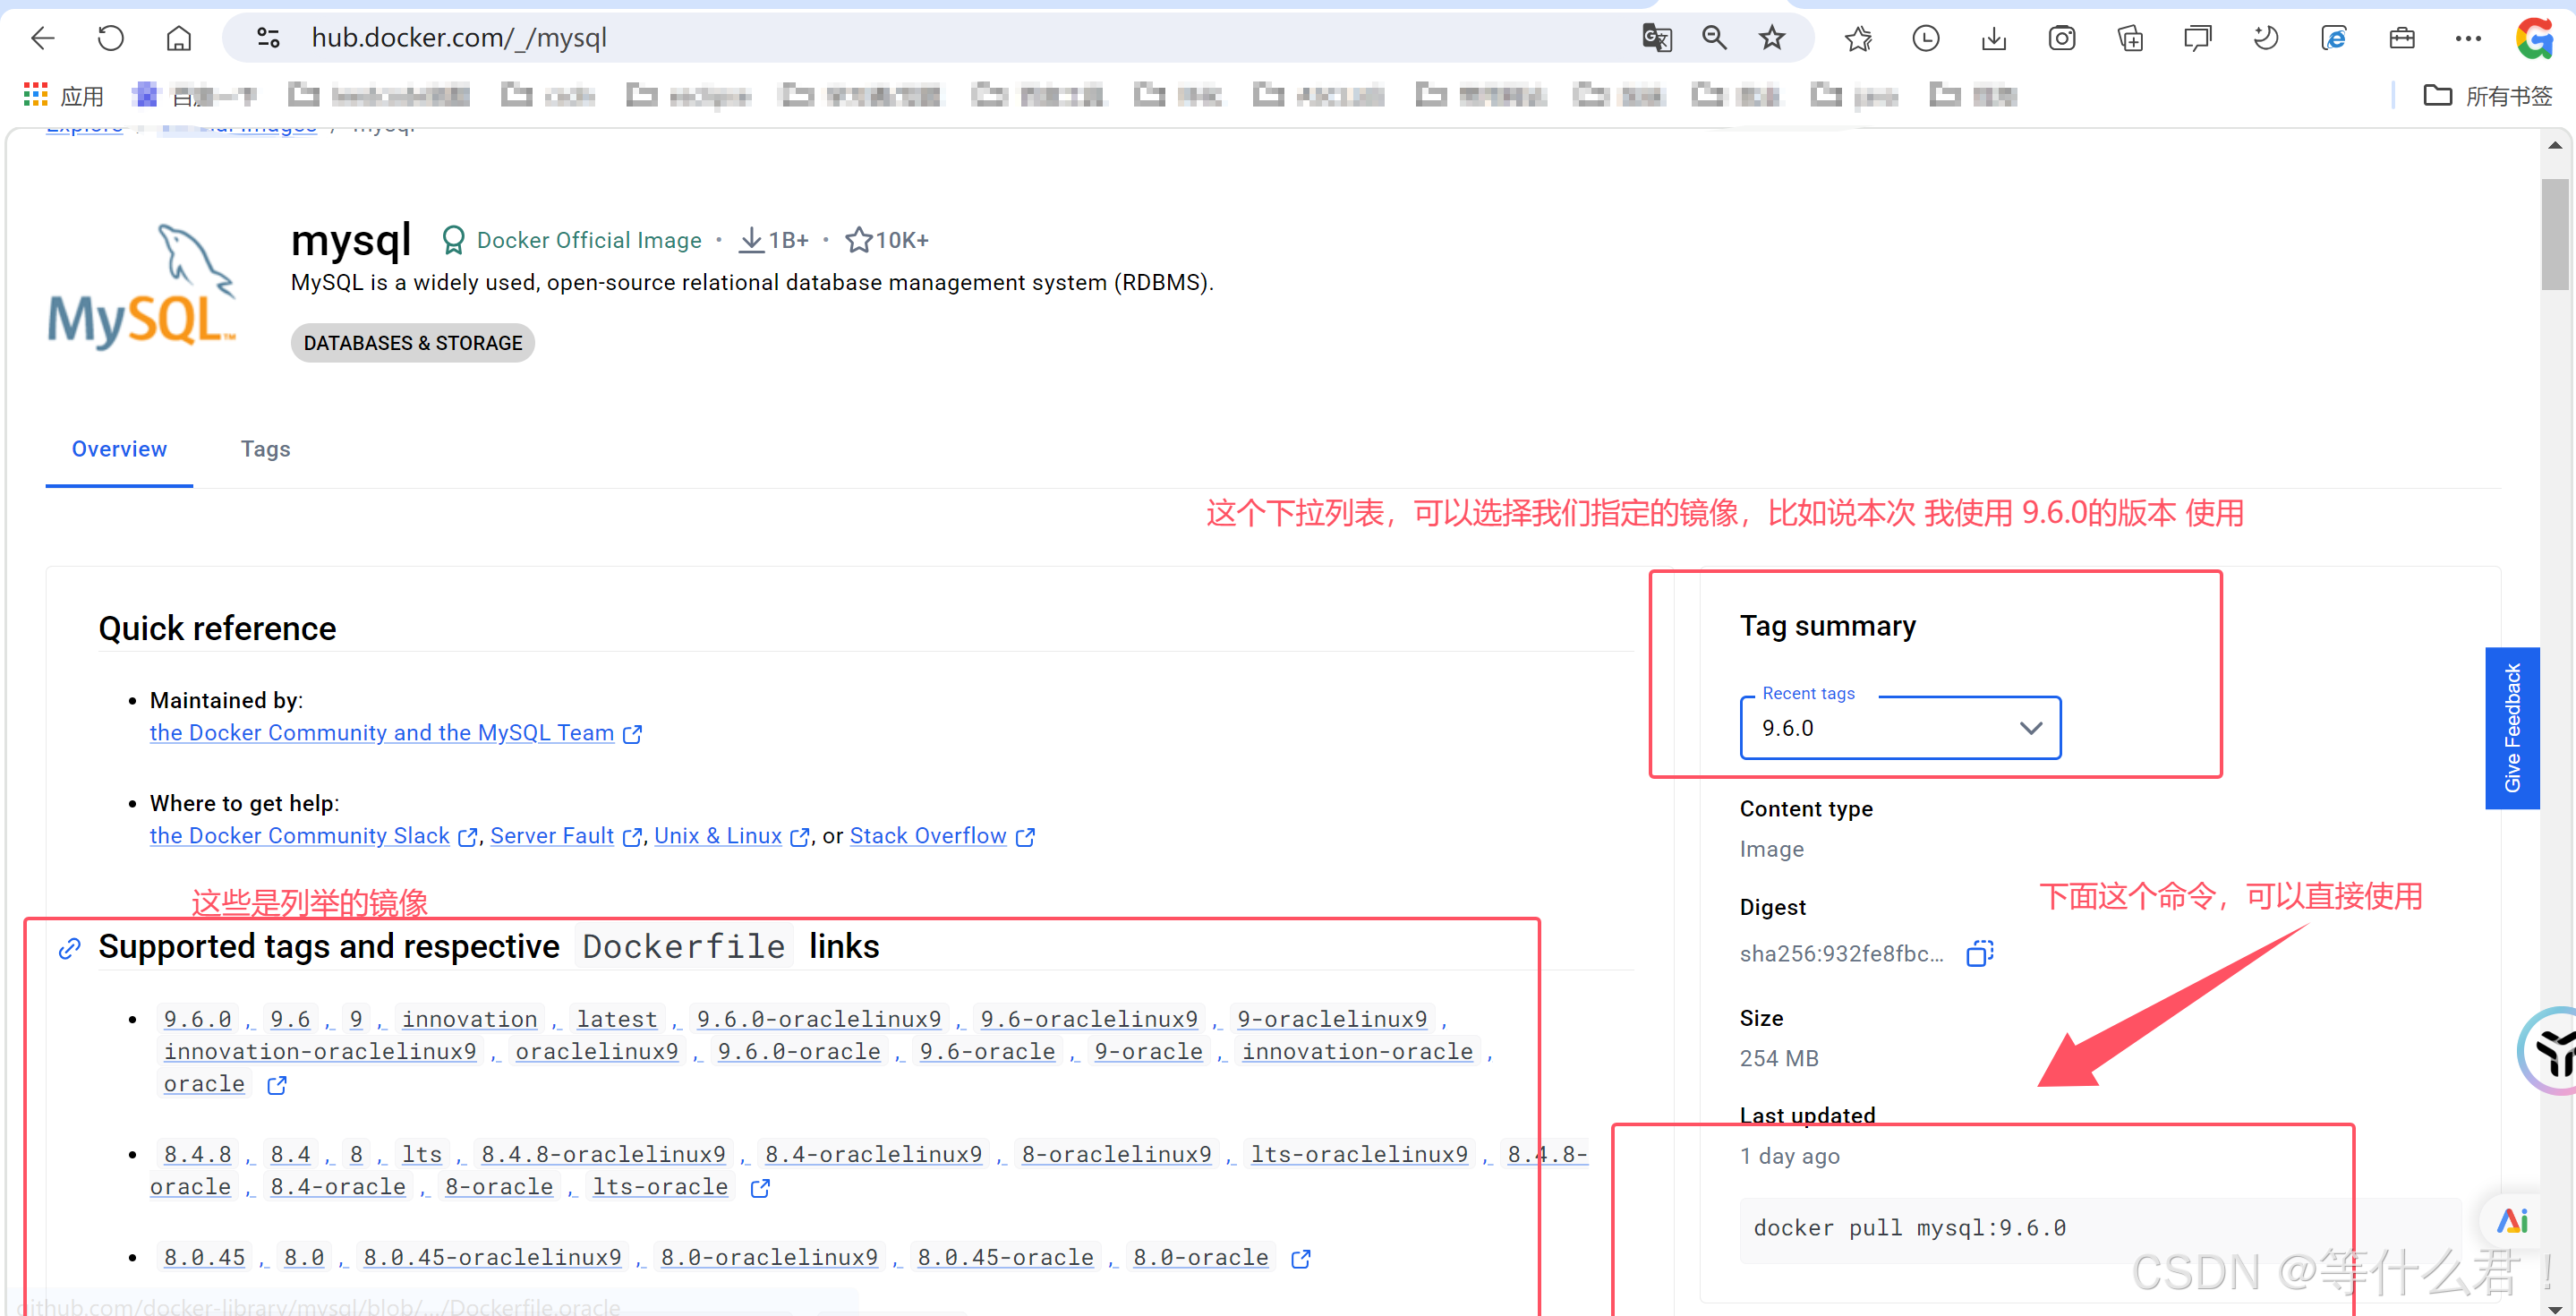Open browser history clock icon

(x=1925, y=39)
